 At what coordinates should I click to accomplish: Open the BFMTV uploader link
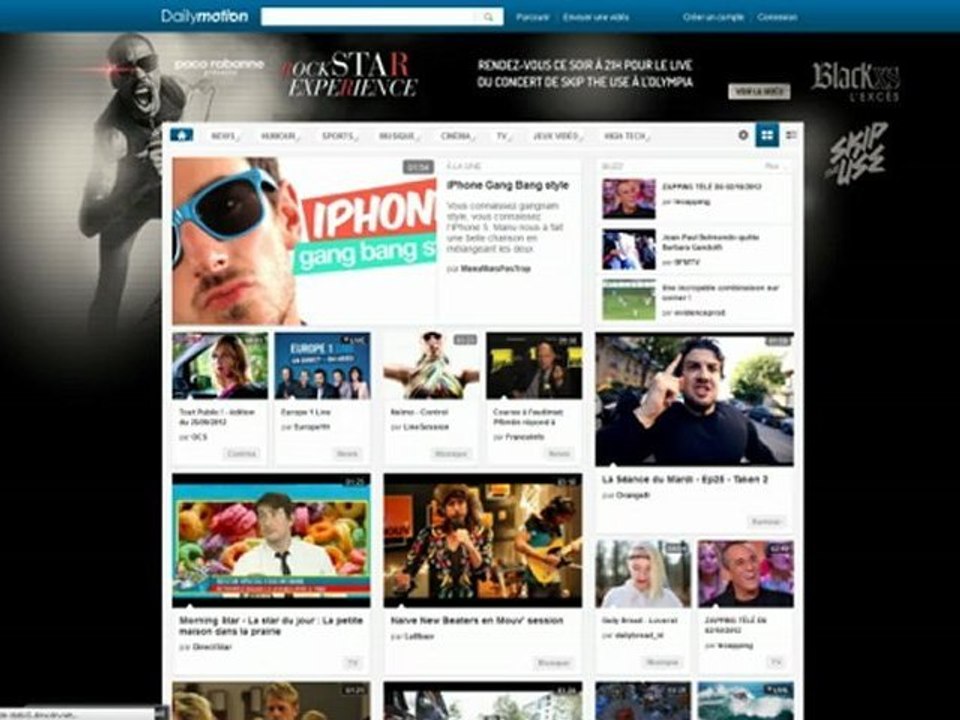tap(686, 262)
